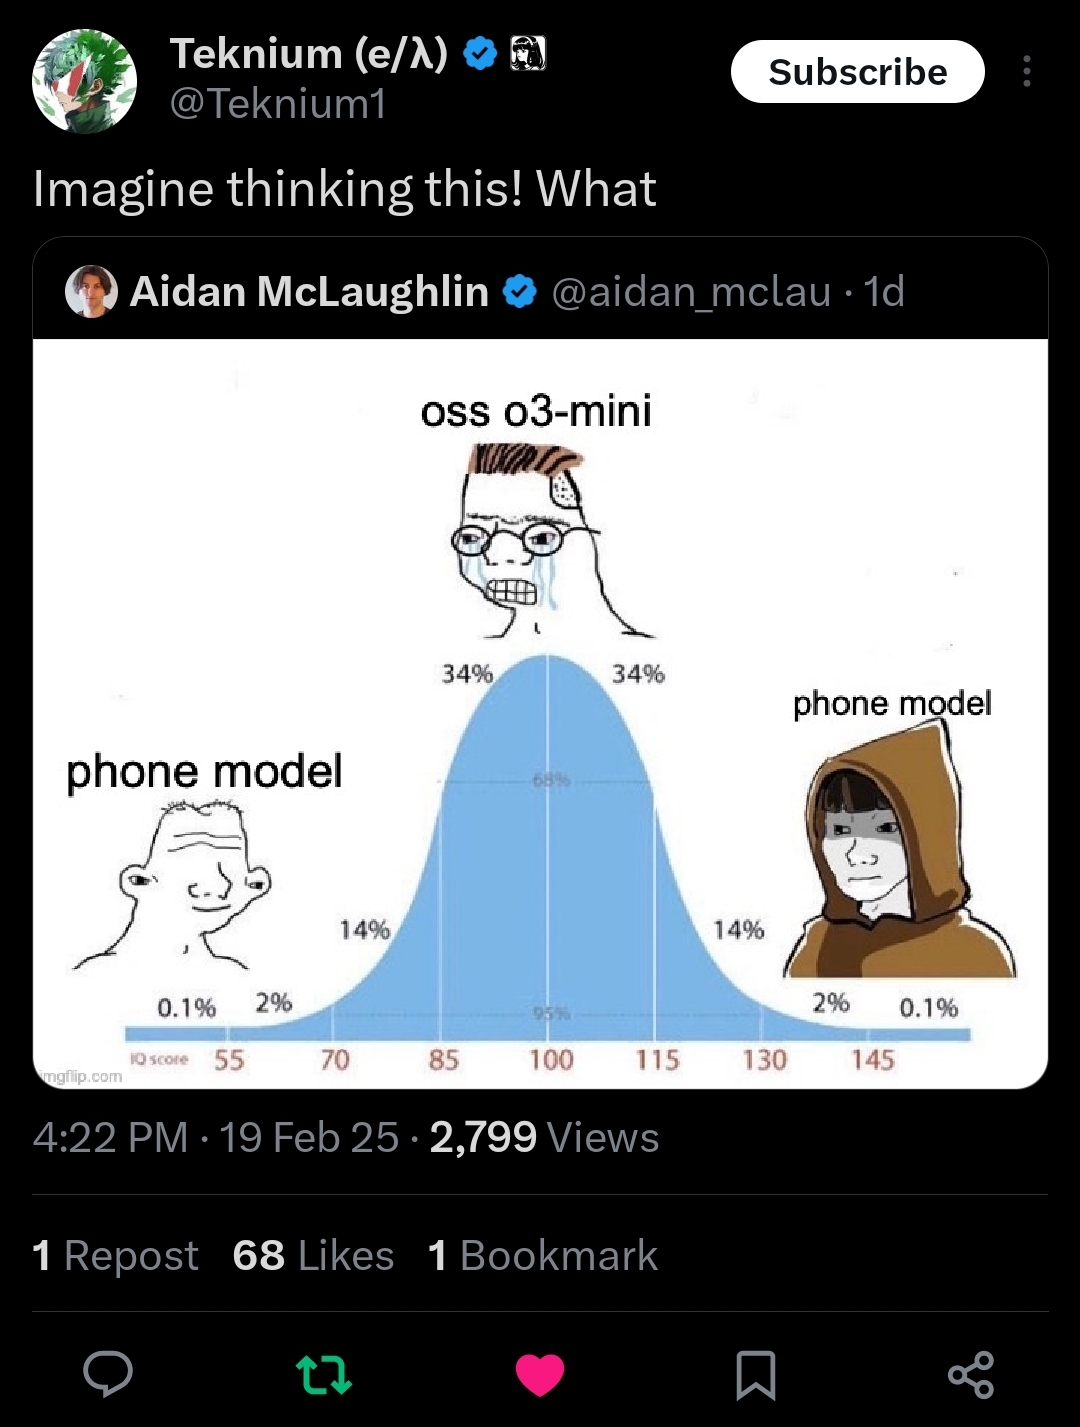The width and height of the screenshot is (1080, 1427).
Task: Tap Teknium's blue verified badge
Action: coord(481,54)
